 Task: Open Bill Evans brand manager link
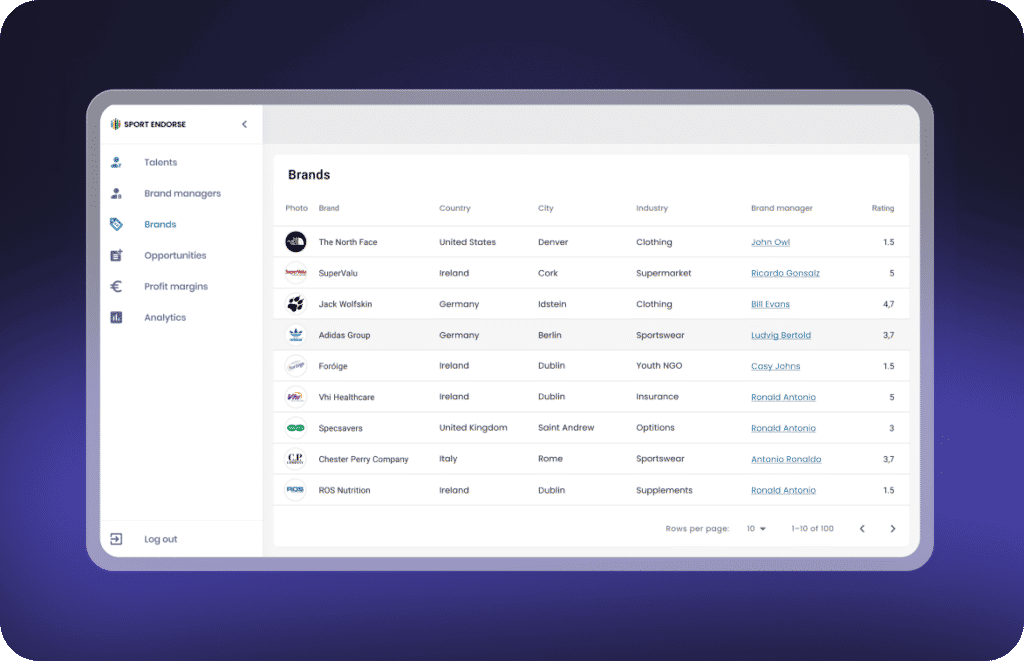pos(770,304)
